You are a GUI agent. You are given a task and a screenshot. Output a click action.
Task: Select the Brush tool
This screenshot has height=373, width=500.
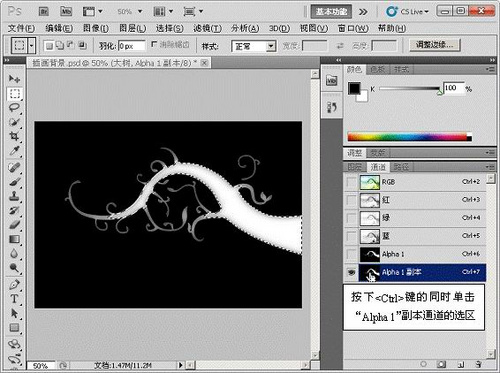coord(14,182)
